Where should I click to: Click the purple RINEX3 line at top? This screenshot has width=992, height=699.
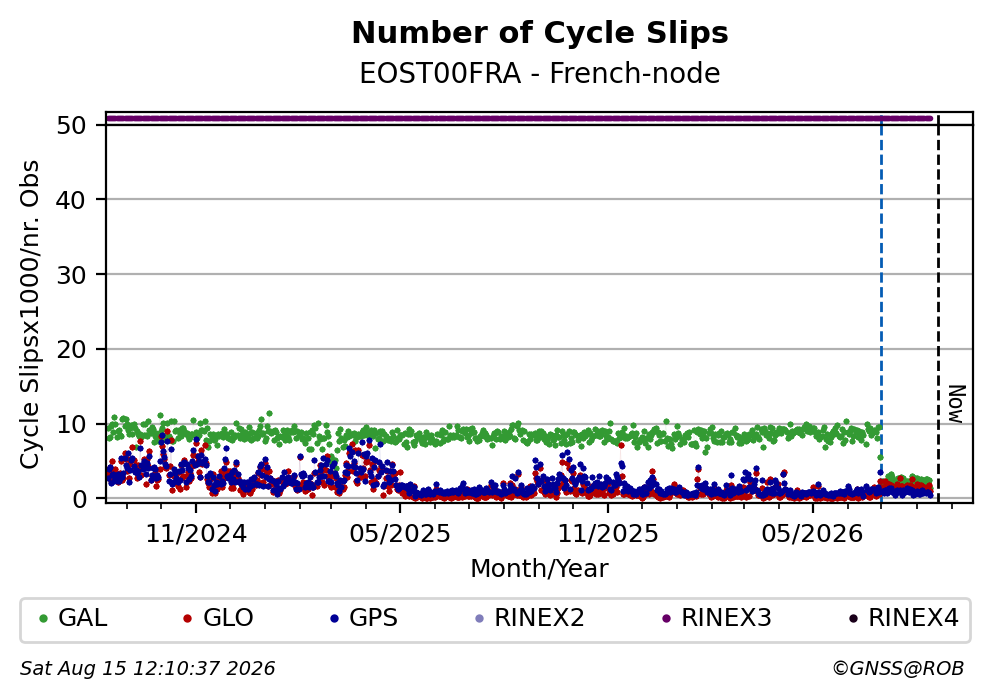tap(519, 118)
